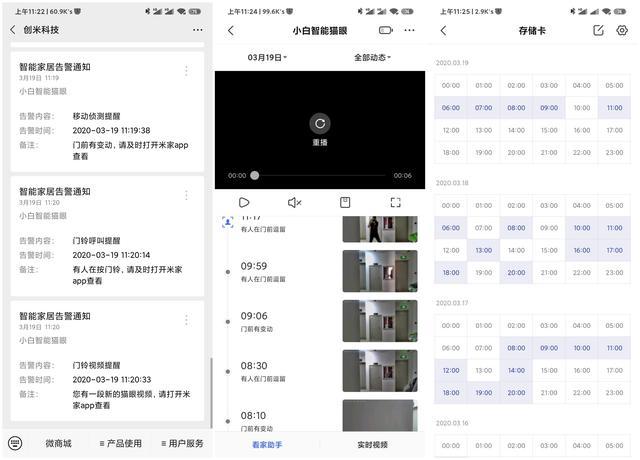
Task: Select 16:00 slot under 2020.03.18
Action: pos(582,250)
